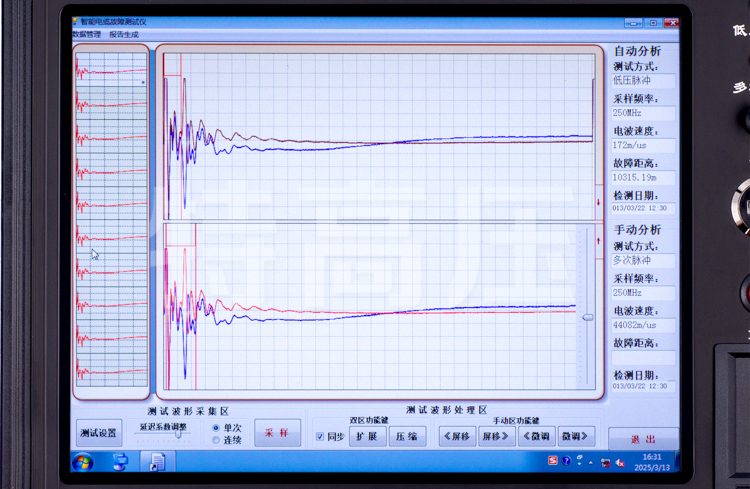Screen dimensions: 750x489
Task: Click the 退出 exit button
Action: (643, 439)
